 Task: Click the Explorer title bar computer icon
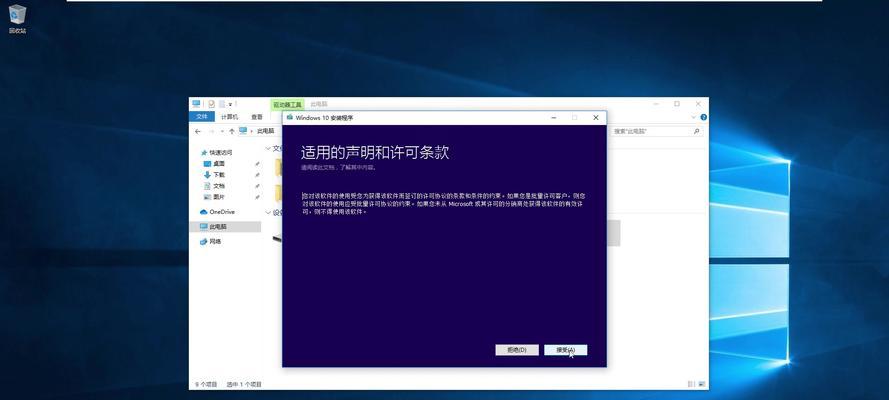196,104
